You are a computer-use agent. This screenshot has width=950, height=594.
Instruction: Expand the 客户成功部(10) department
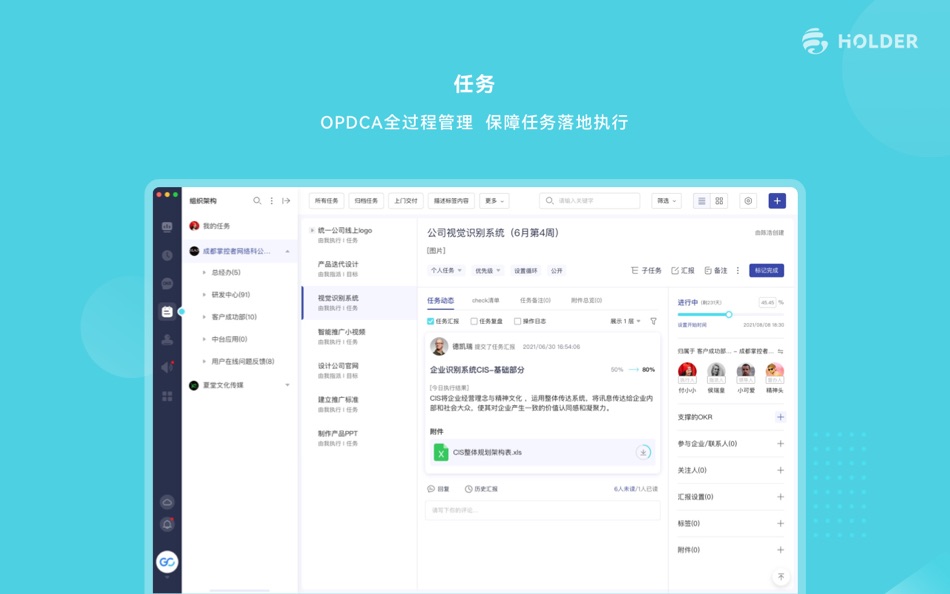[204, 317]
